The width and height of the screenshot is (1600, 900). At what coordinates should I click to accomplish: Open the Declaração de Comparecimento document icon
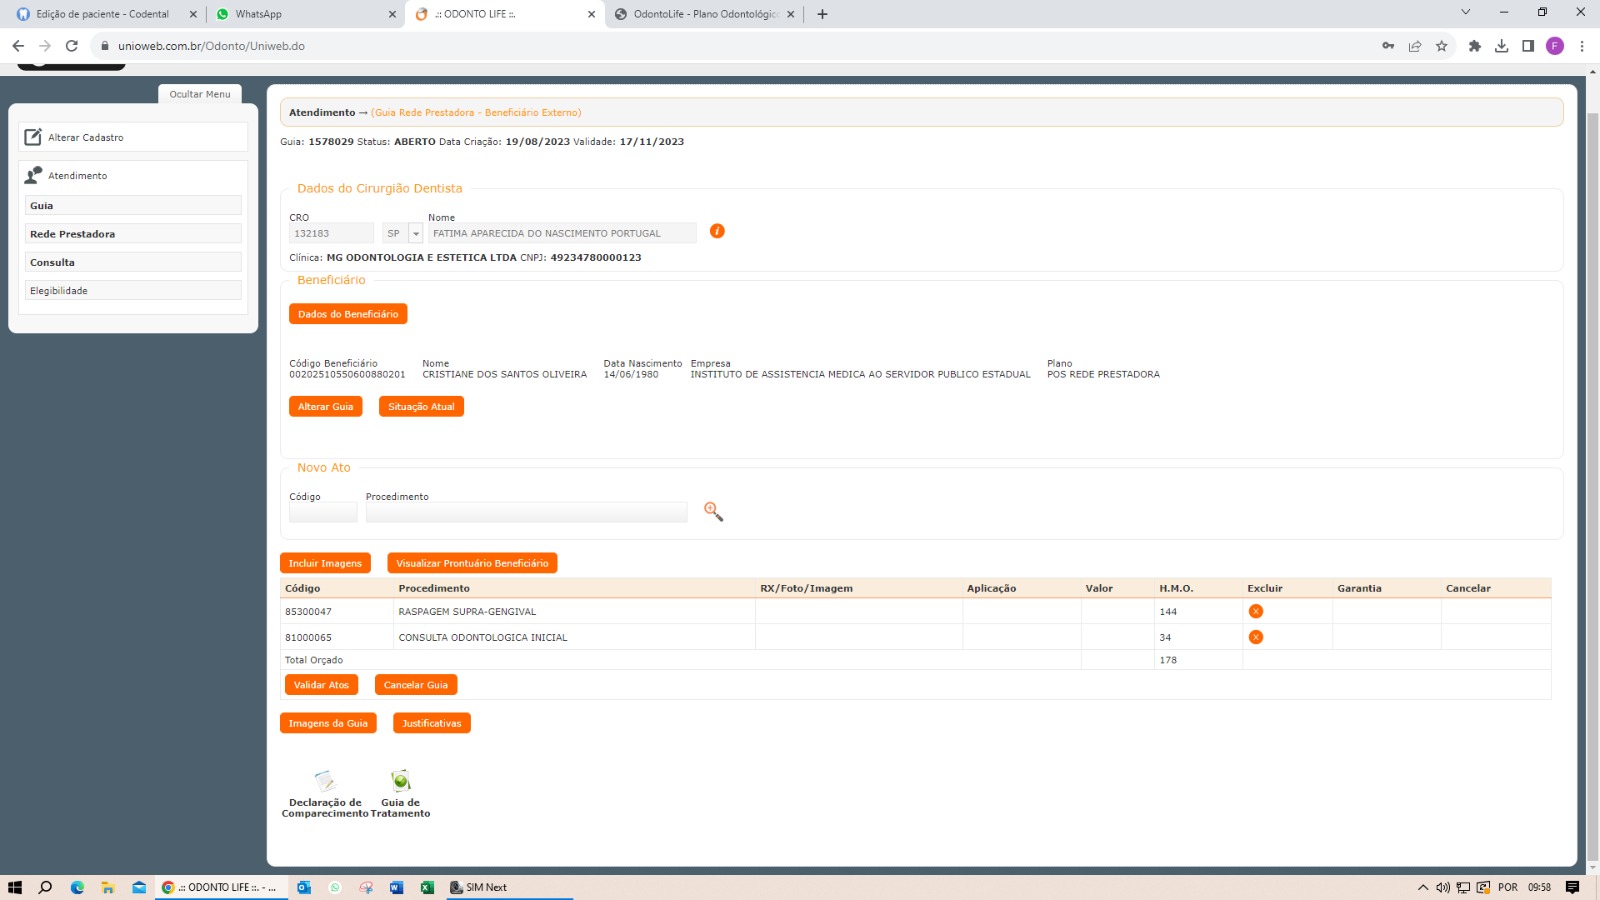pos(325,781)
